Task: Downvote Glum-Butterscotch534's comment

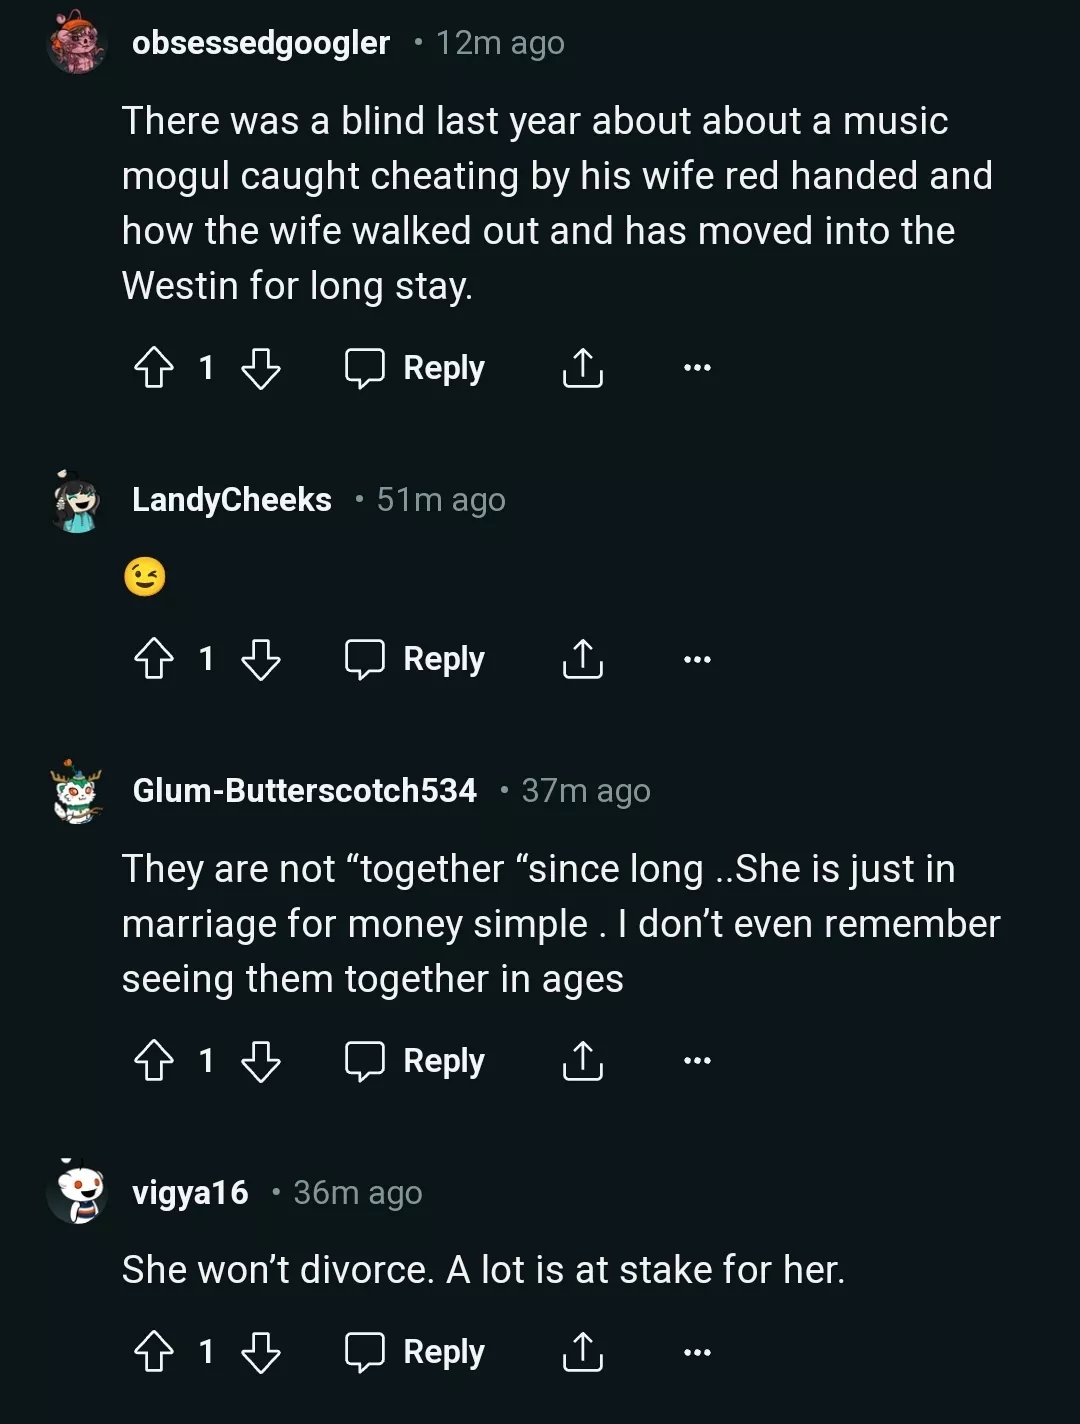Action: pos(261,1060)
